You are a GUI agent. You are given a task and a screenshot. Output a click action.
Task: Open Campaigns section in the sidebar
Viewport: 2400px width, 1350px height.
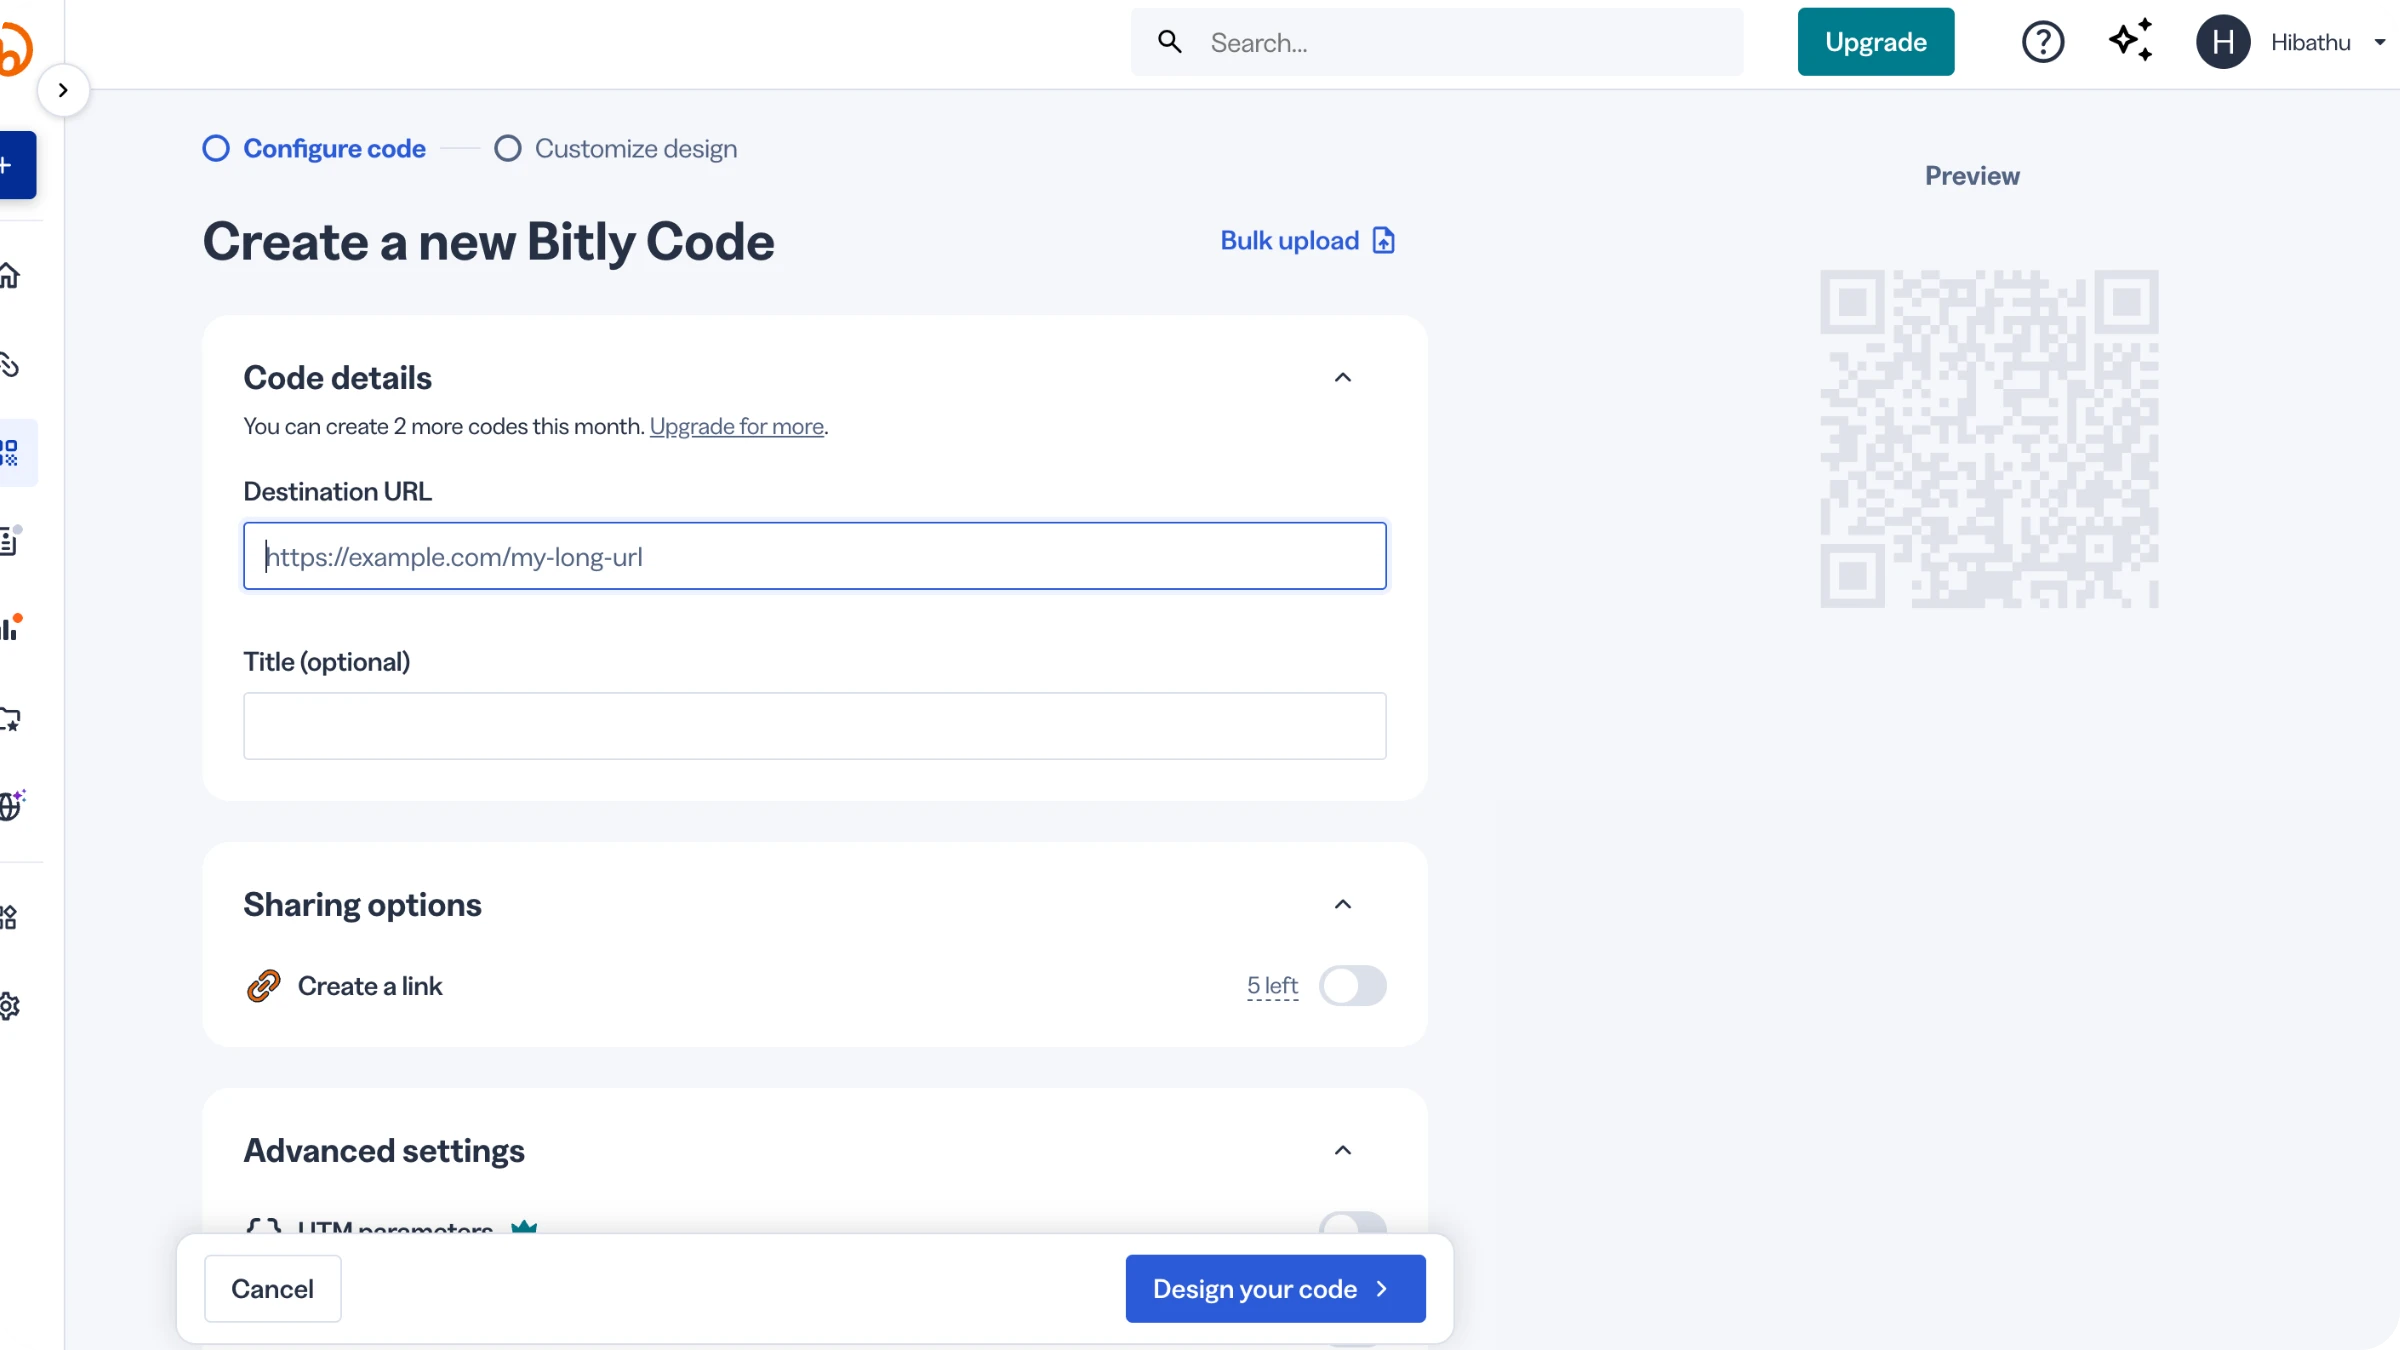point(10,718)
